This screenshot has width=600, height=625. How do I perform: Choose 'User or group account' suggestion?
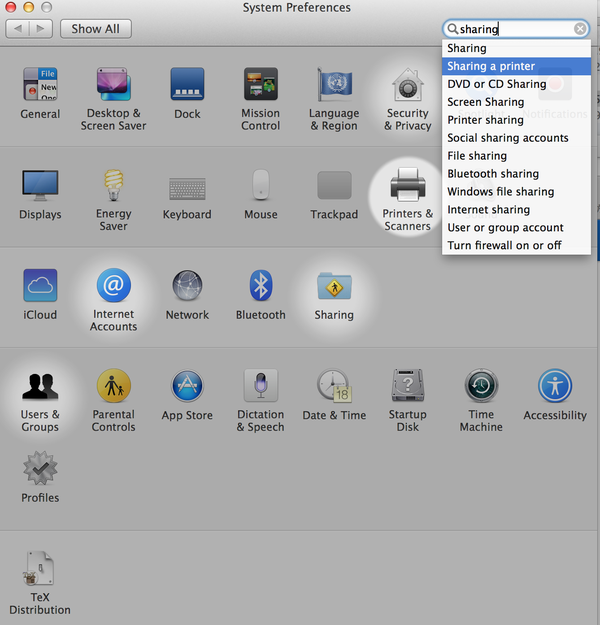pos(516,228)
